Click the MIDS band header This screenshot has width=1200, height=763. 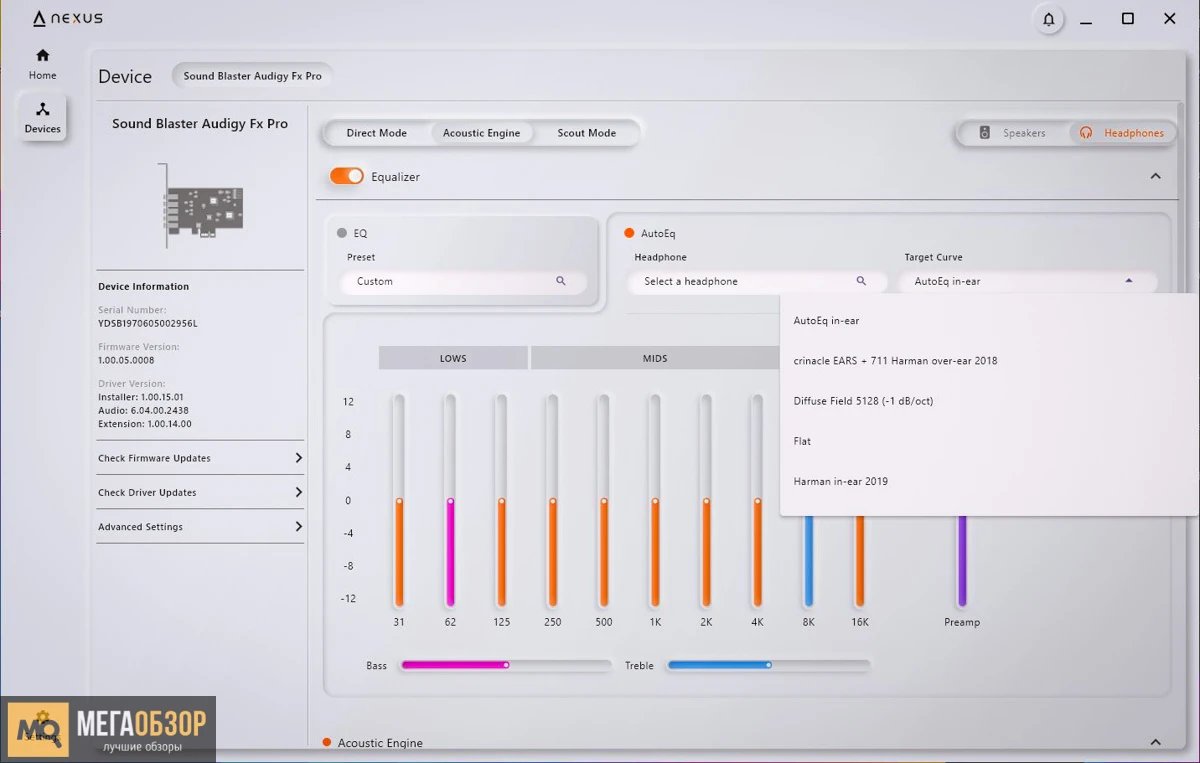click(655, 358)
